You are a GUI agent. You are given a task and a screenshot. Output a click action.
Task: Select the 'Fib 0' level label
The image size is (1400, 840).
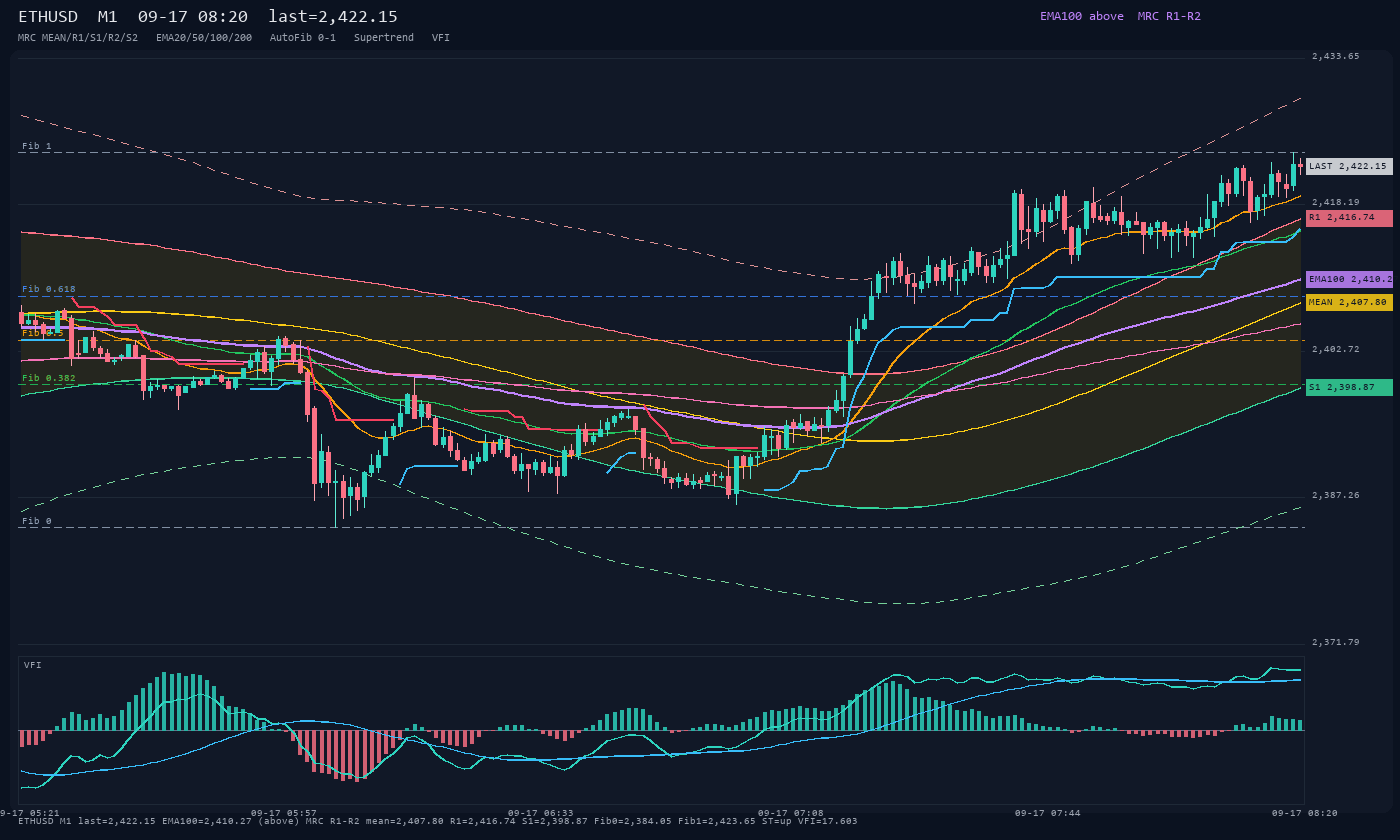37,521
